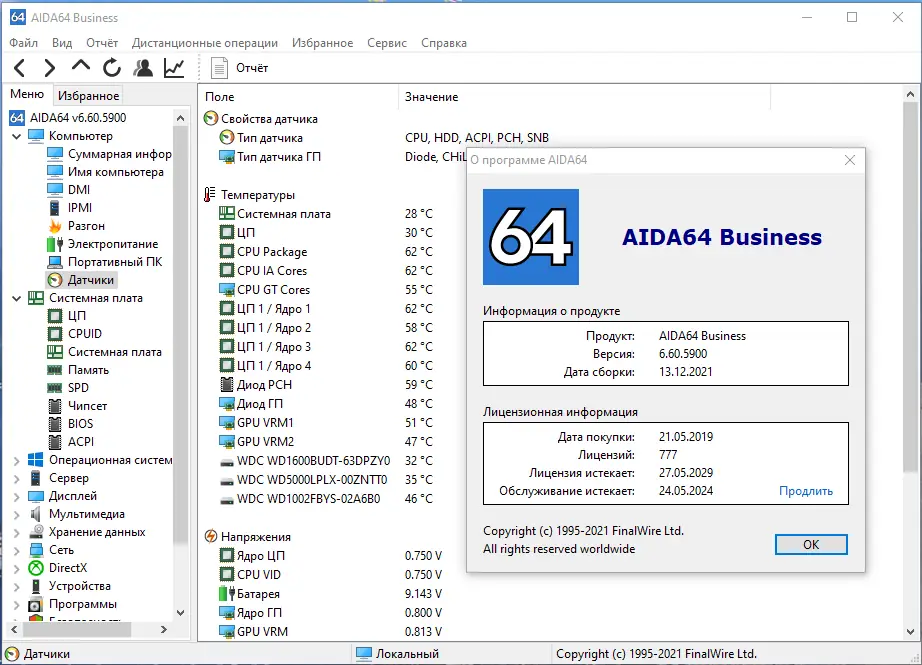Select the Диод PCH temperature row
The height and width of the screenshot is (665, 922).
327,385
